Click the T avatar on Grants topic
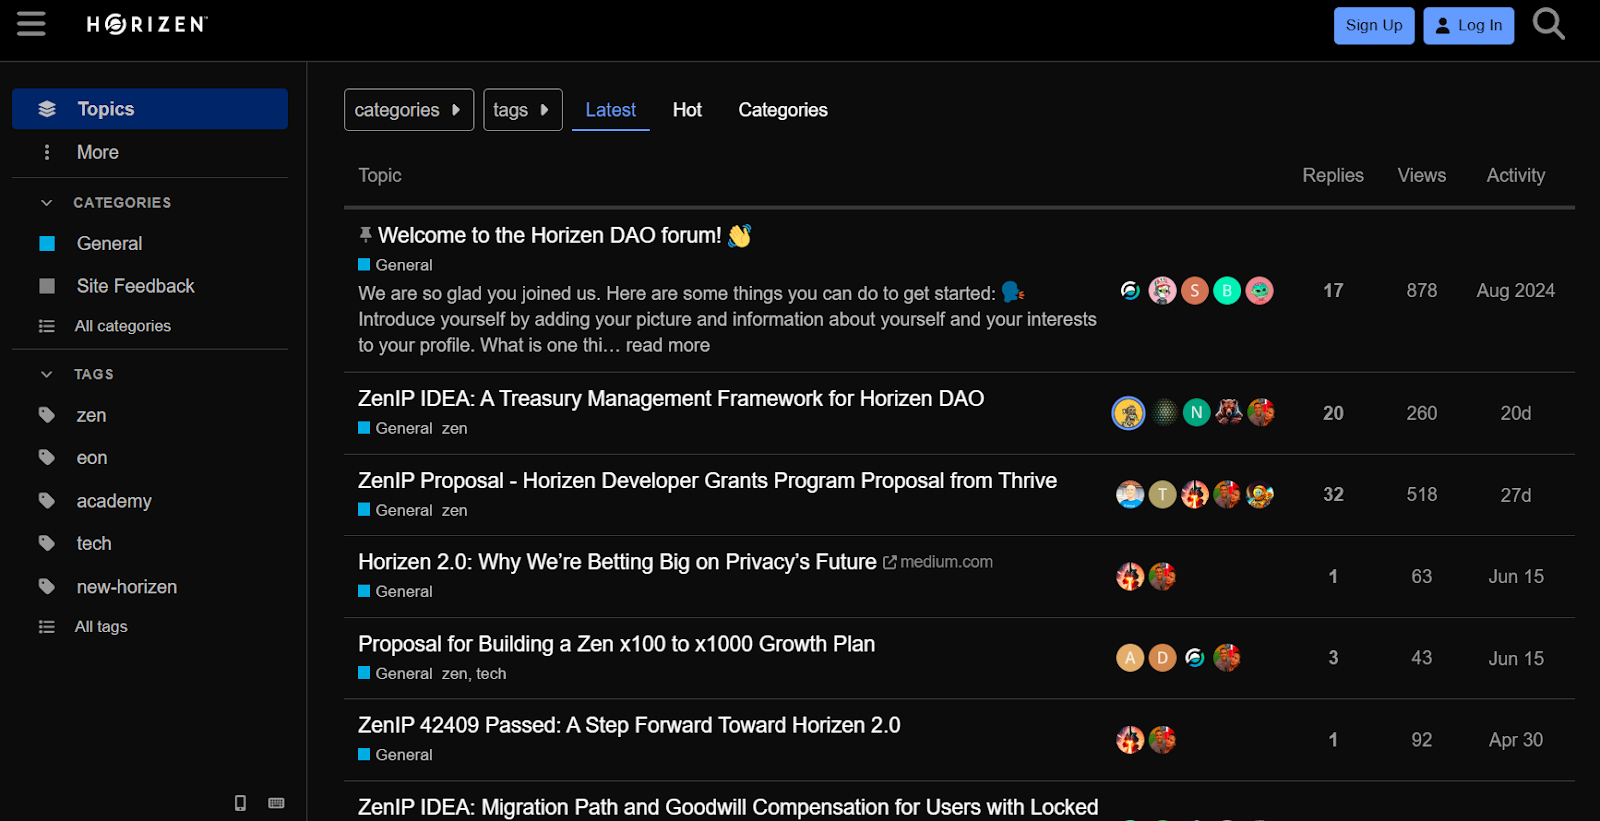Screen dimensions: 1600x821 (1162, 495)
